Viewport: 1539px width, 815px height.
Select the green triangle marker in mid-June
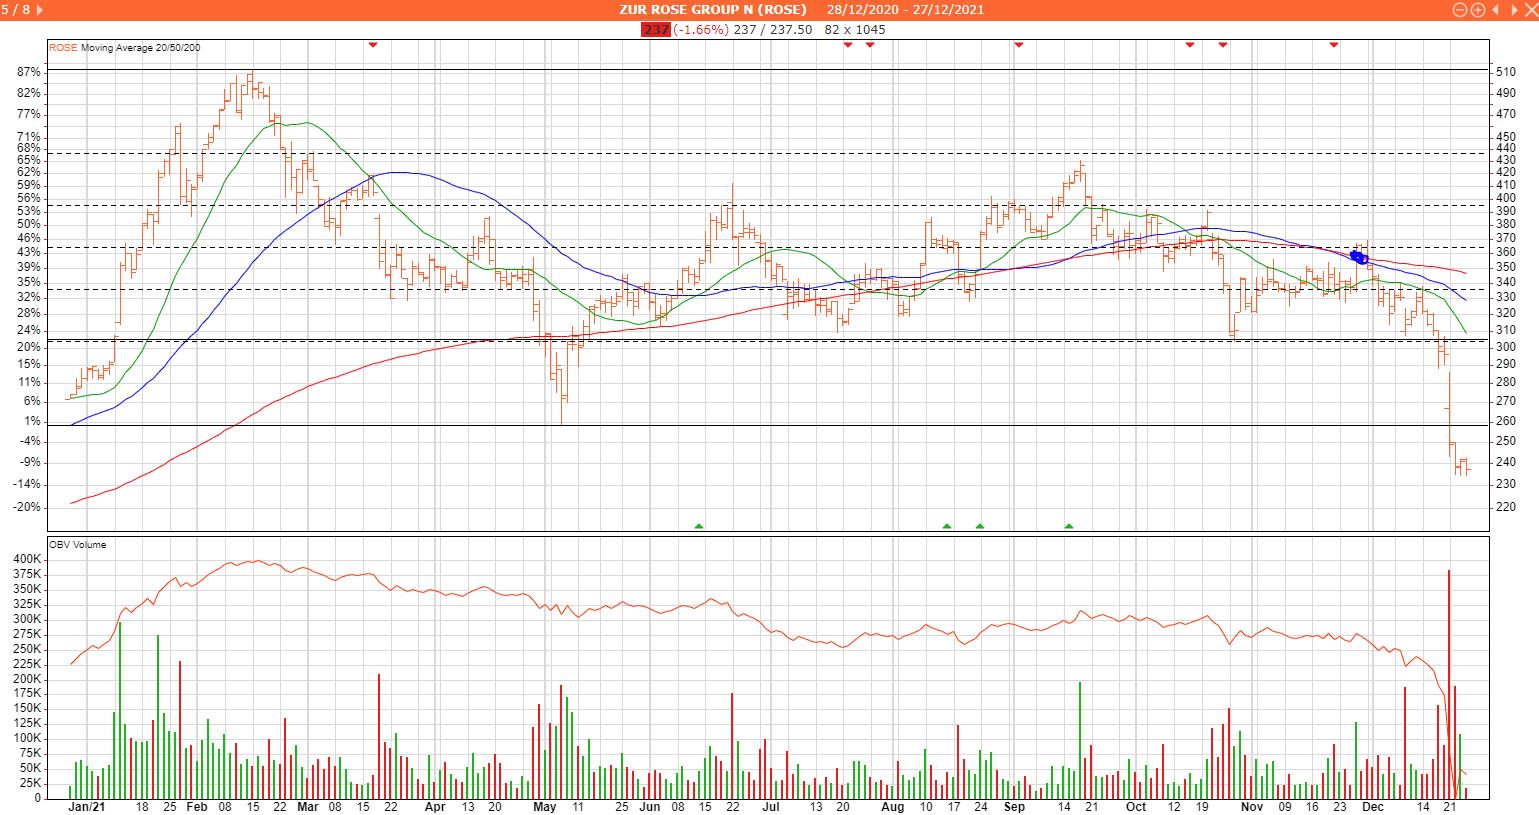pyautogui.click(x=699, y=525)
